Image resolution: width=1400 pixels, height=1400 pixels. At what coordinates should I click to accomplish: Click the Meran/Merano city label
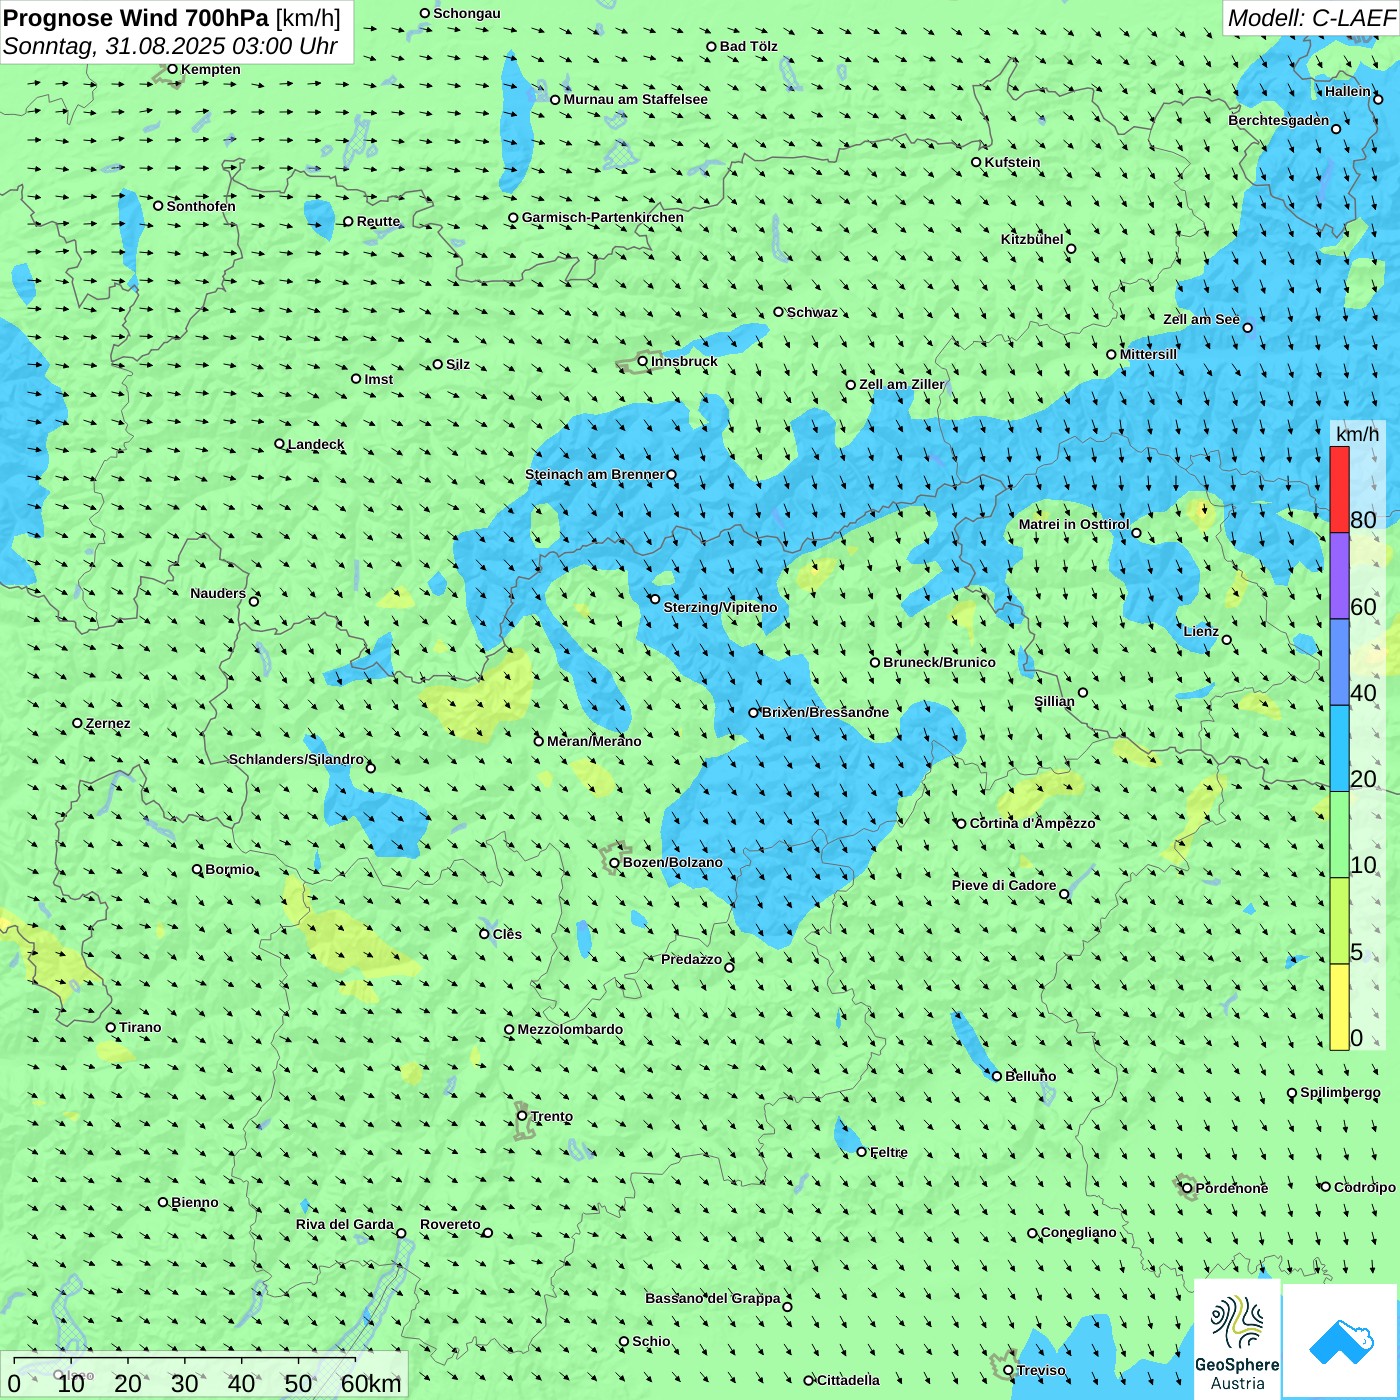click(x=594, y=741)
